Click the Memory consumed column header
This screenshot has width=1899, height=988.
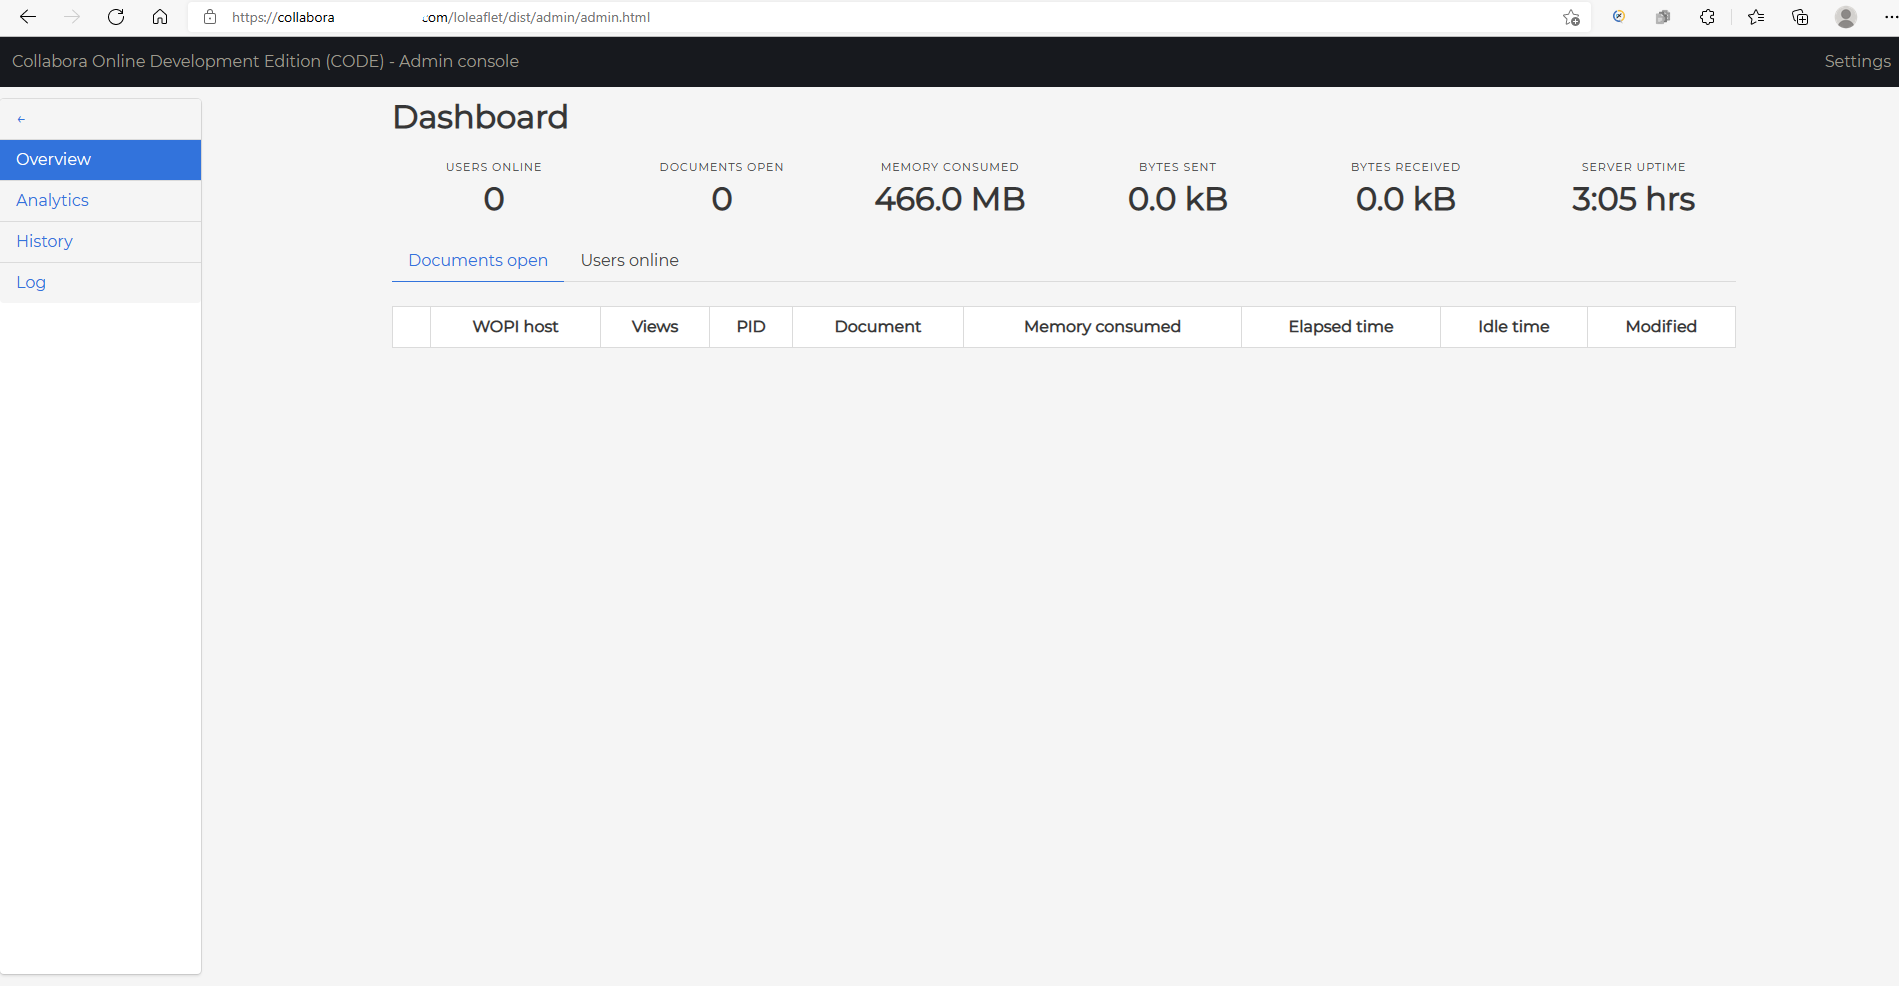coord(1102,327)
